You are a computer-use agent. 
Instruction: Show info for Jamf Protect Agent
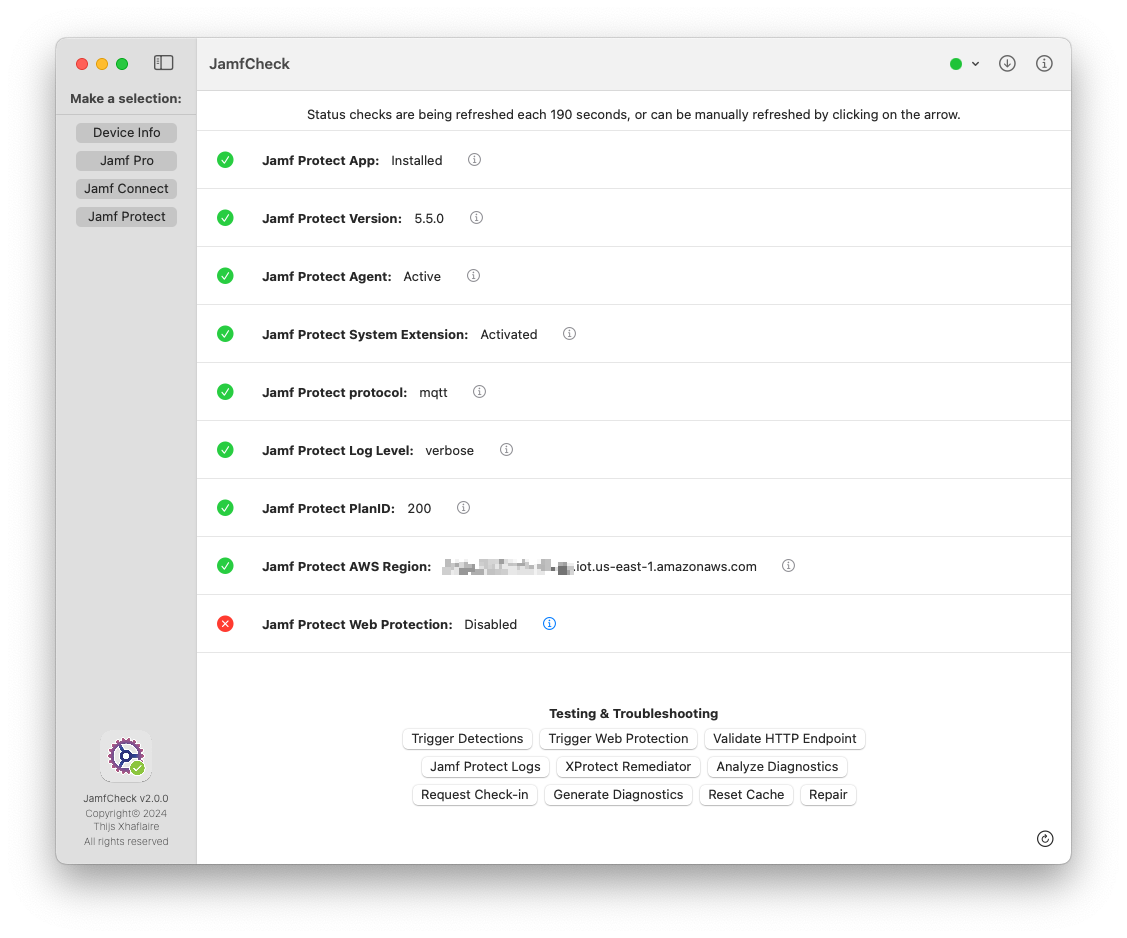[473, 276]
